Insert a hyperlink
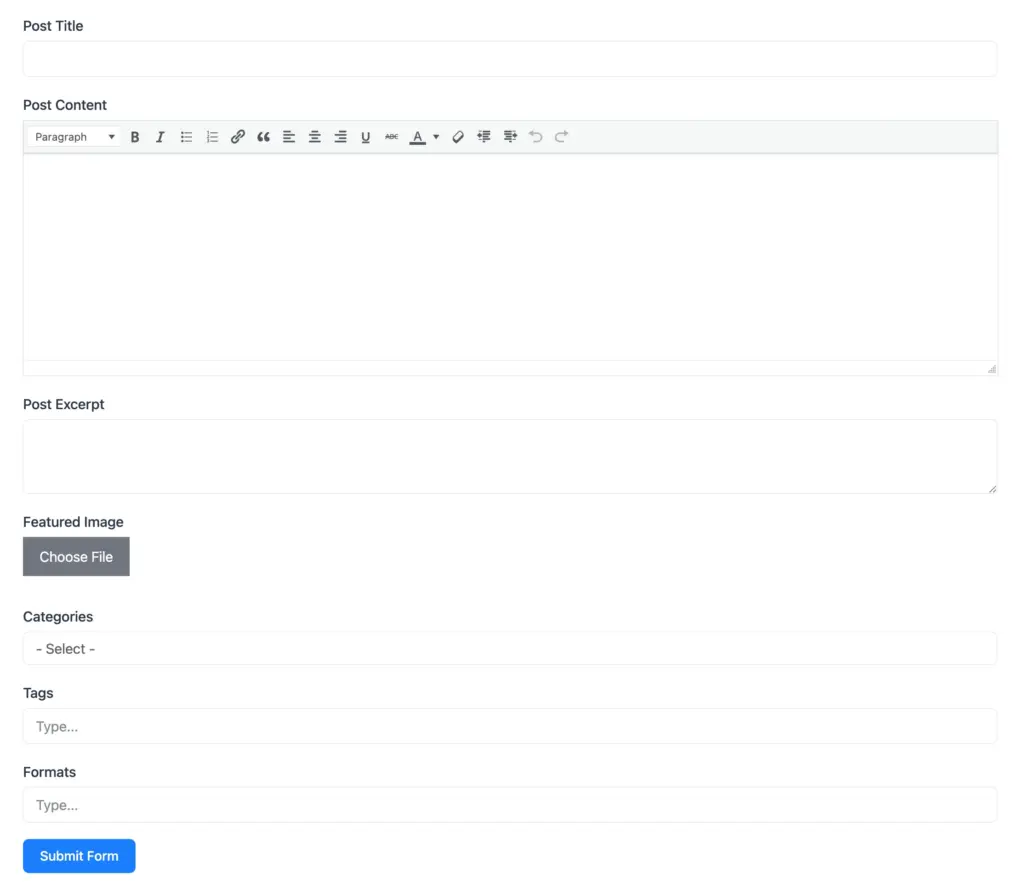 [x=237, y=137]
